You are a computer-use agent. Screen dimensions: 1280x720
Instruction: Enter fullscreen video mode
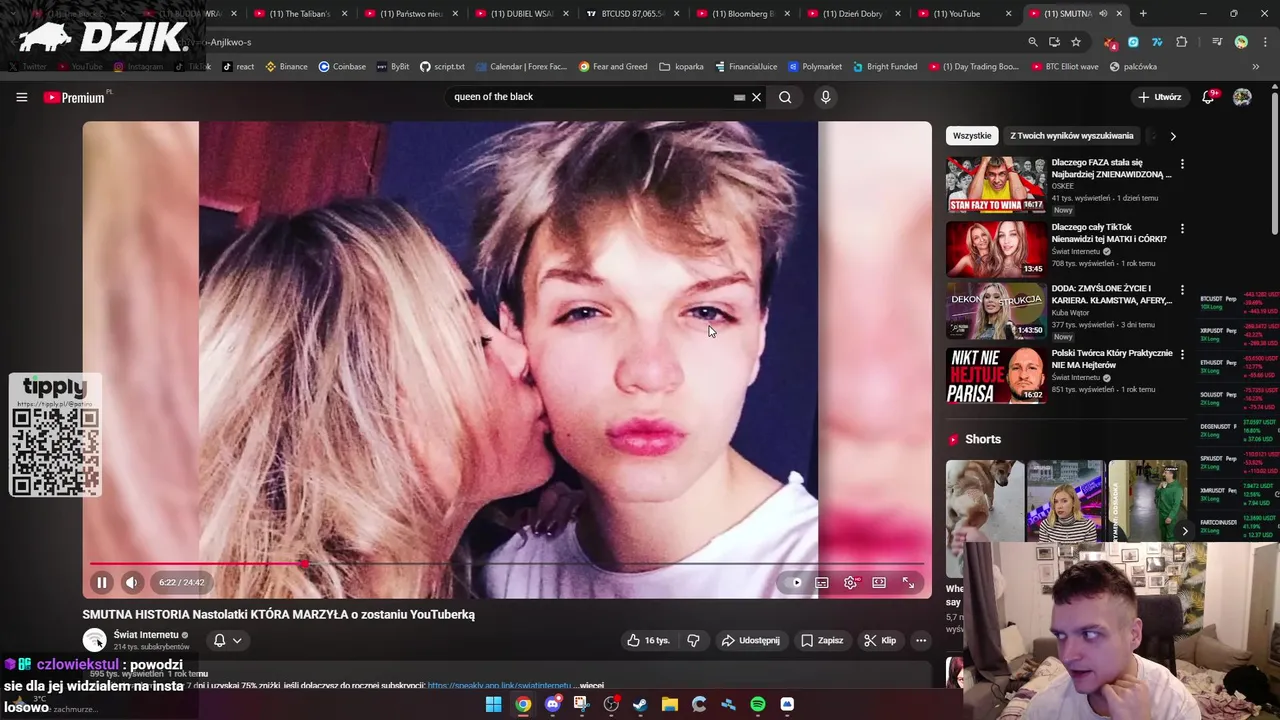908,582
